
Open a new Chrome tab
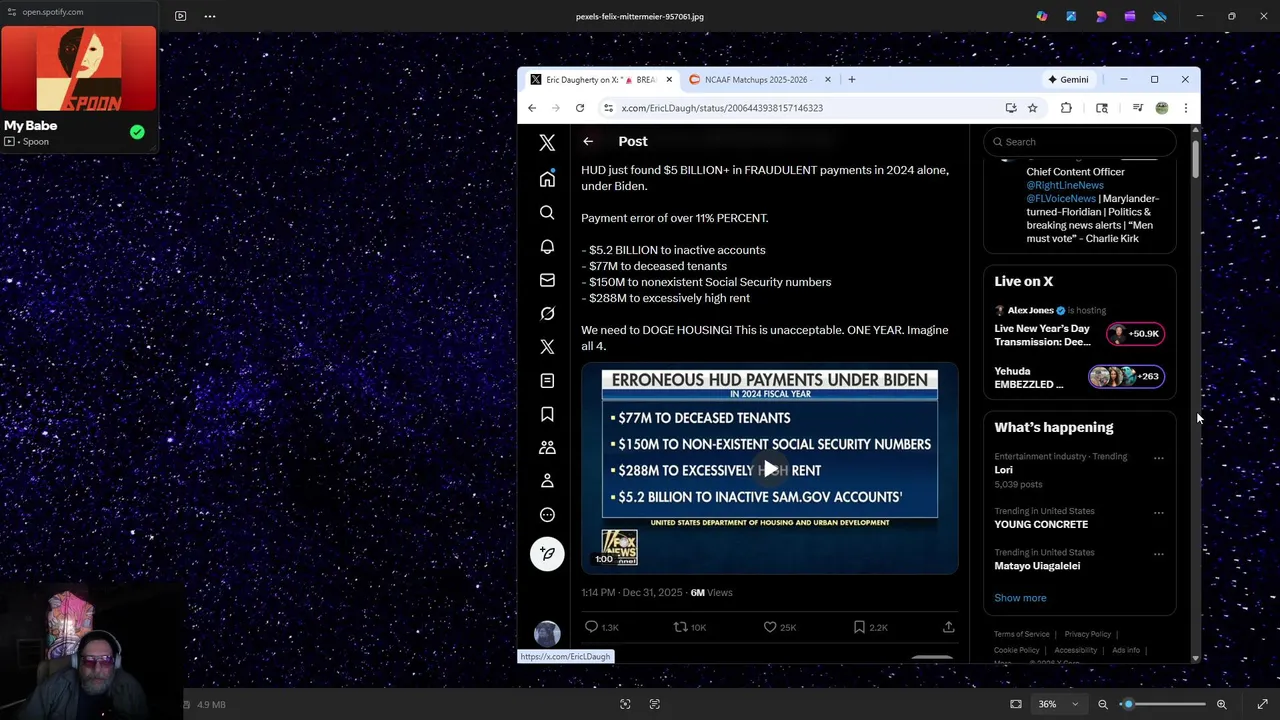[x=852, y=80]
